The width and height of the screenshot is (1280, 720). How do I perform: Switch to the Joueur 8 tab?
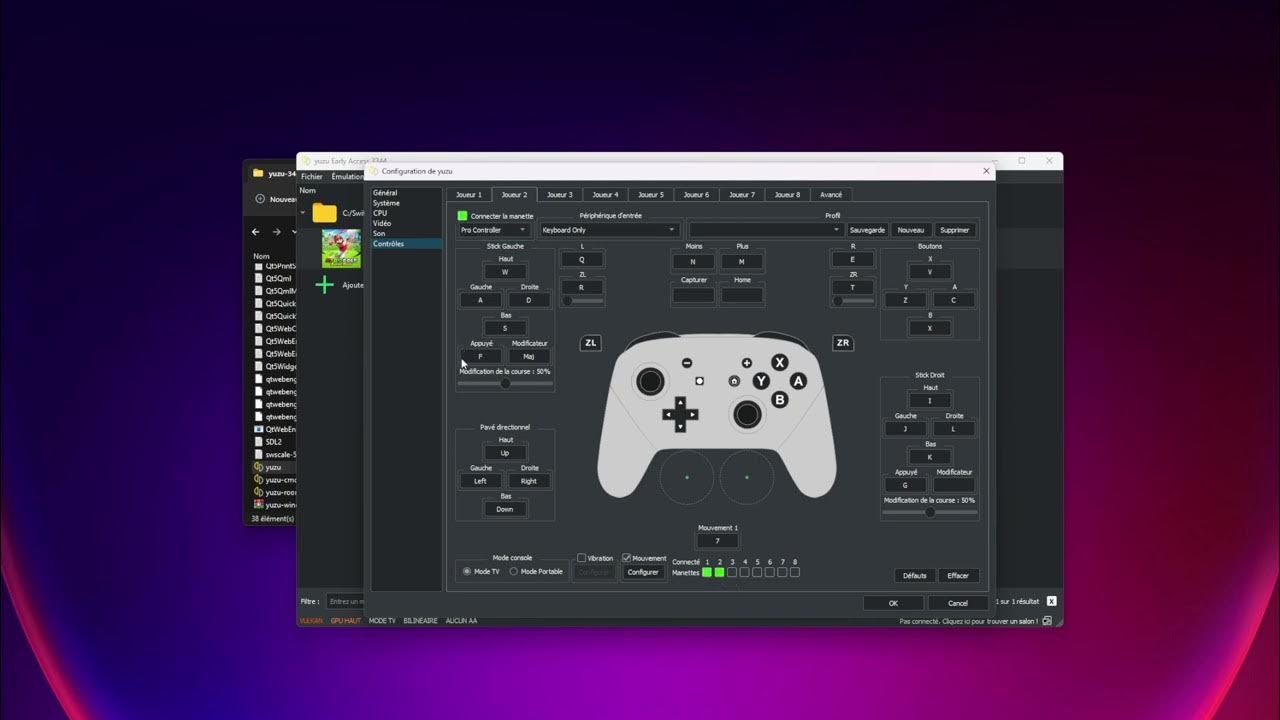pyautogui.click(x=787, y=195)
